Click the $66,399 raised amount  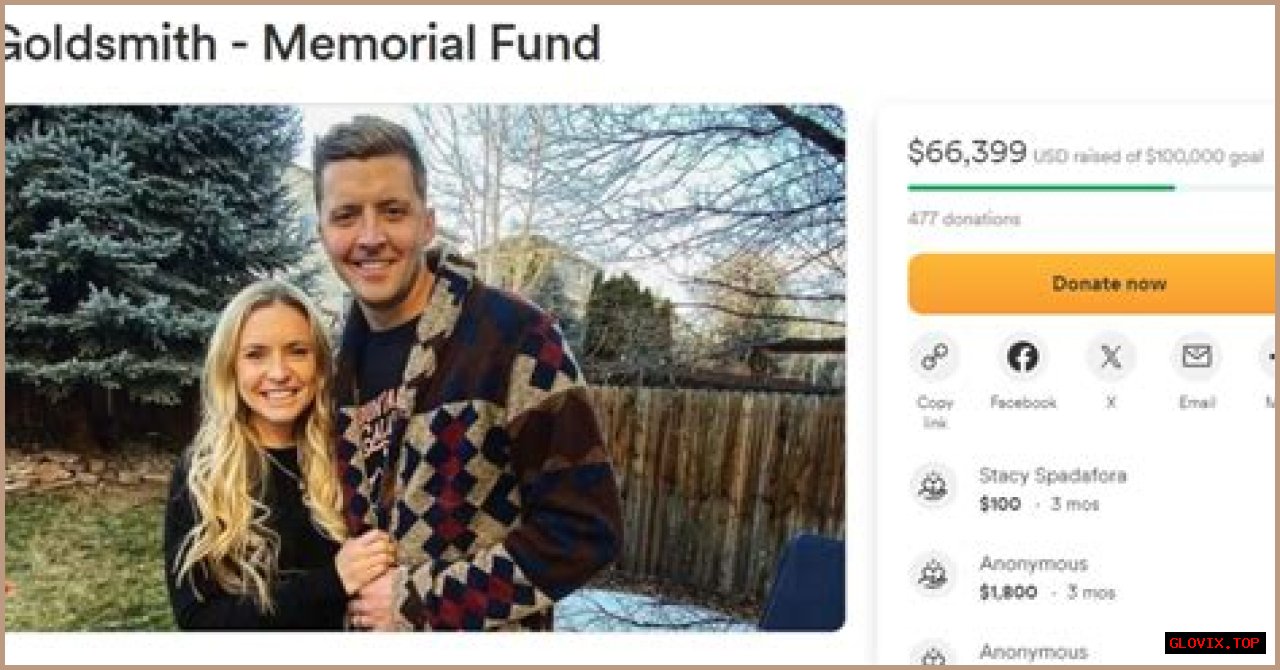point(967,152)
